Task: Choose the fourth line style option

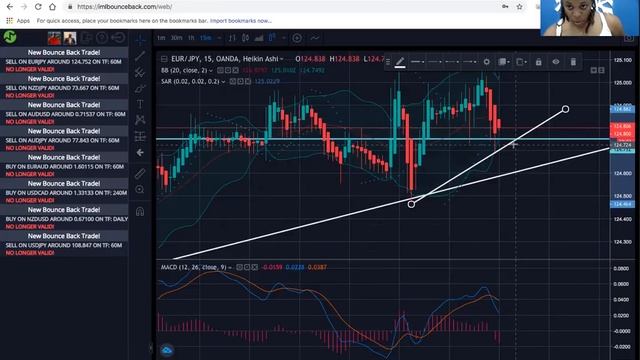Action: pyautogui.click(x=469, y=62)
